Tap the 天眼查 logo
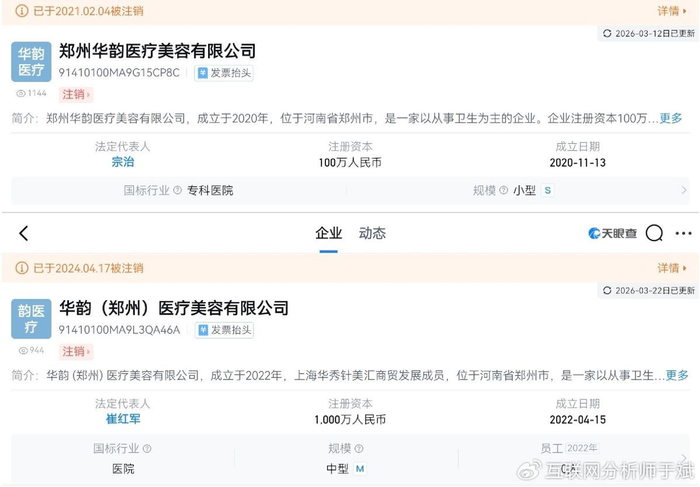This screenshot has height=487, width=700. [612, 233]
